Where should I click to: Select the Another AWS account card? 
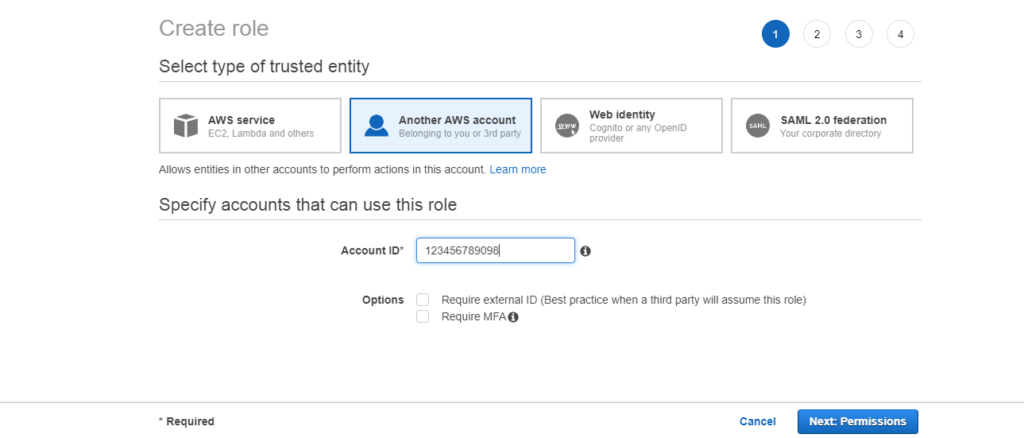441,125
